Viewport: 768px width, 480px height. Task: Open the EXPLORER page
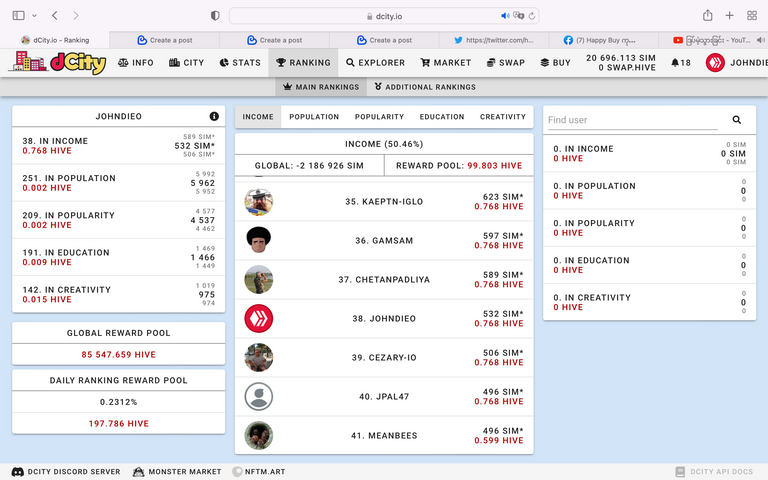click(x=376, y=63)
